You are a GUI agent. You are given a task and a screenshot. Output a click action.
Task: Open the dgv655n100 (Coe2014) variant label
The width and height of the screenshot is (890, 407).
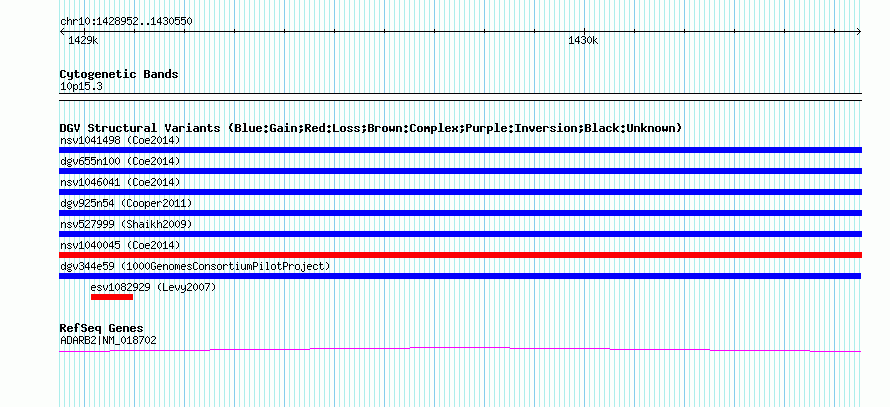[120, 161]
